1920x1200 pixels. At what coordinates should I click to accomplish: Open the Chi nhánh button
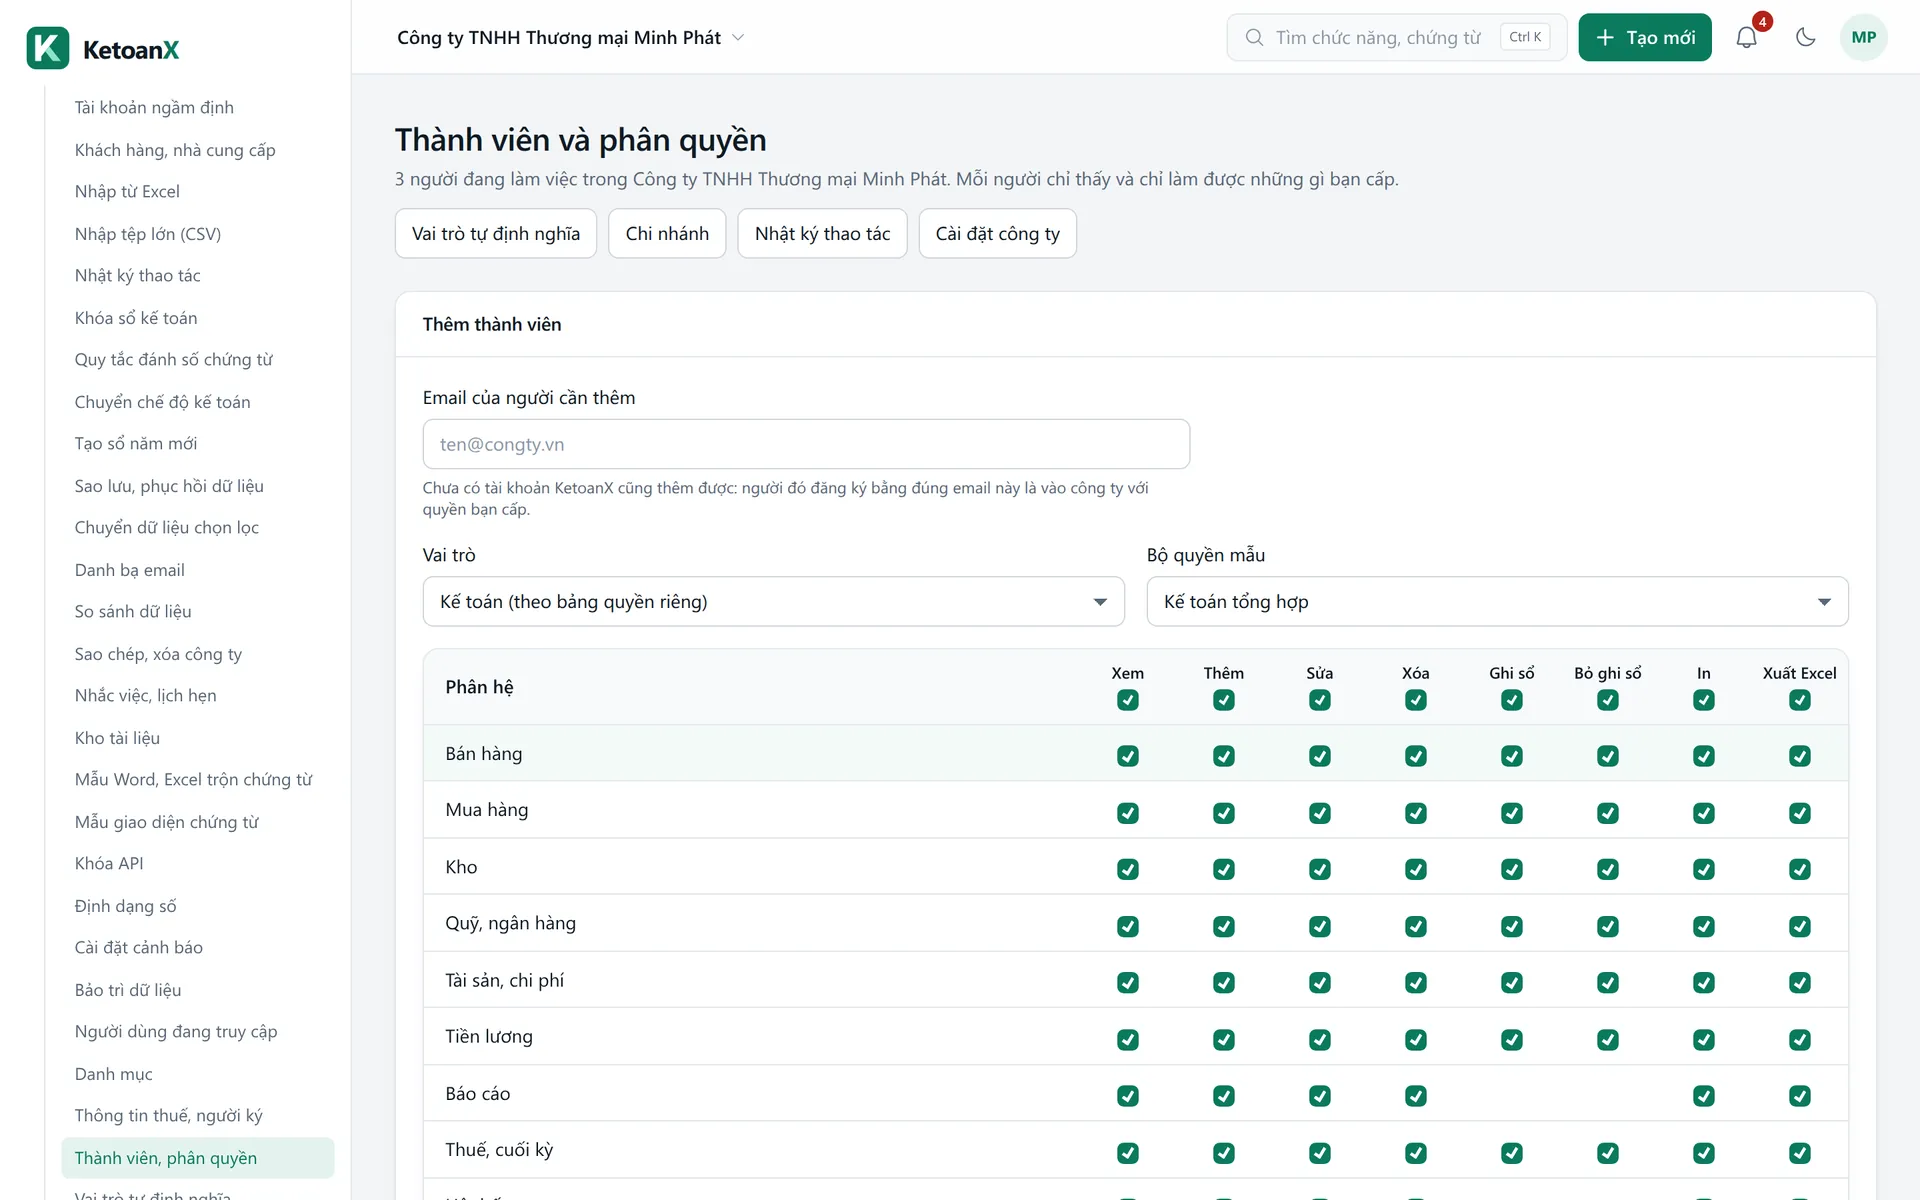pyautogui.click(x=667, y=233)
